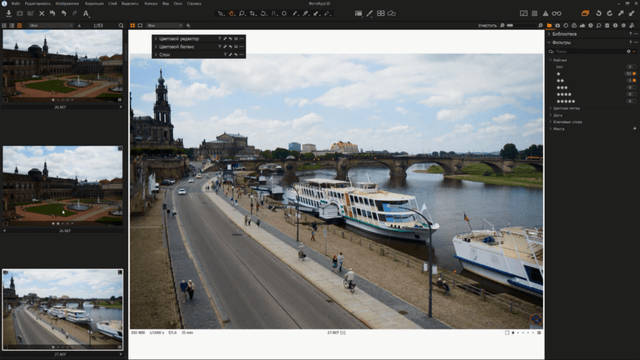
Task: Open the Capture camera tool tab
Action: coord(558,25)
